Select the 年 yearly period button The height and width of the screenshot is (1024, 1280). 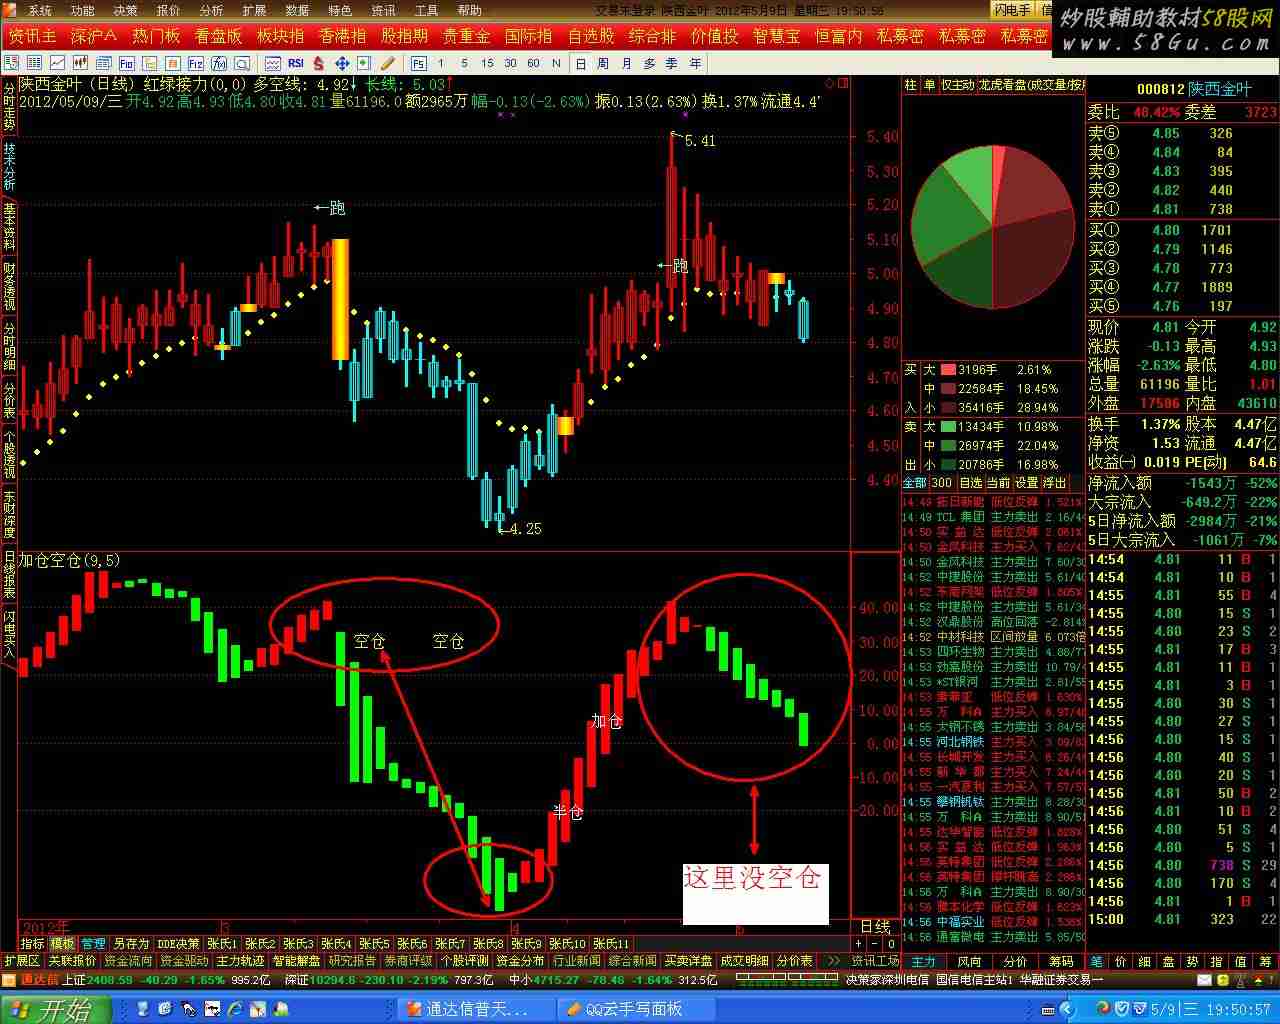(x=695, y=63)
